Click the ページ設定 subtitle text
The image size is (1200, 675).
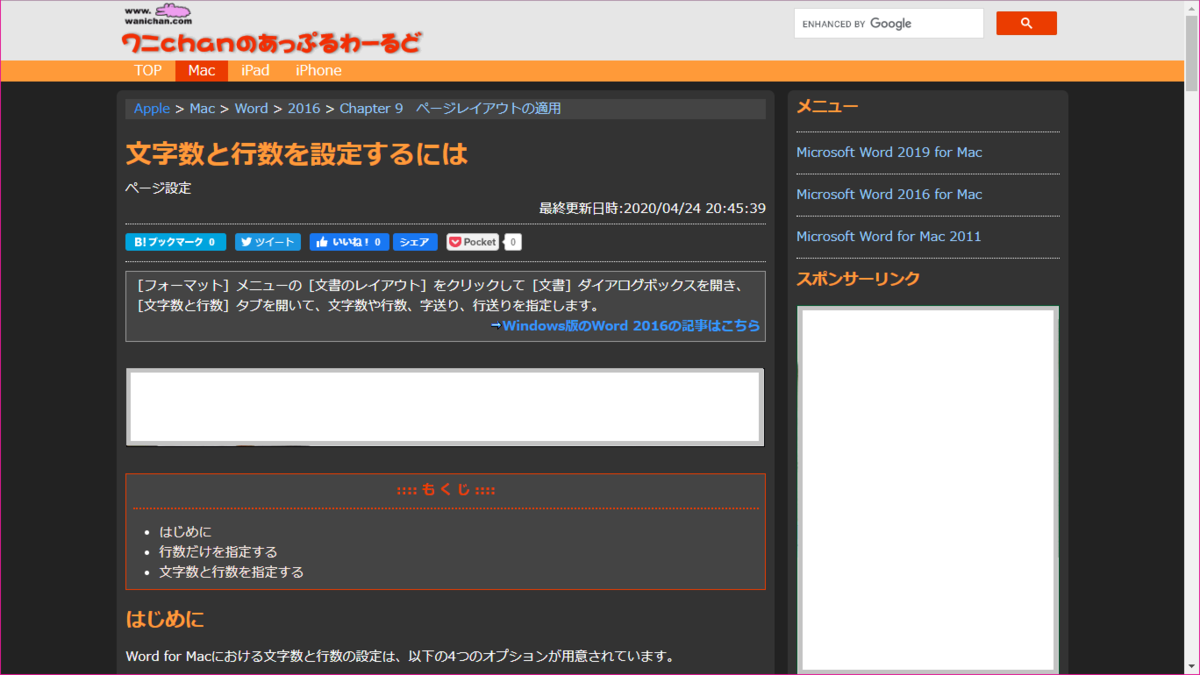coord(158,187)
